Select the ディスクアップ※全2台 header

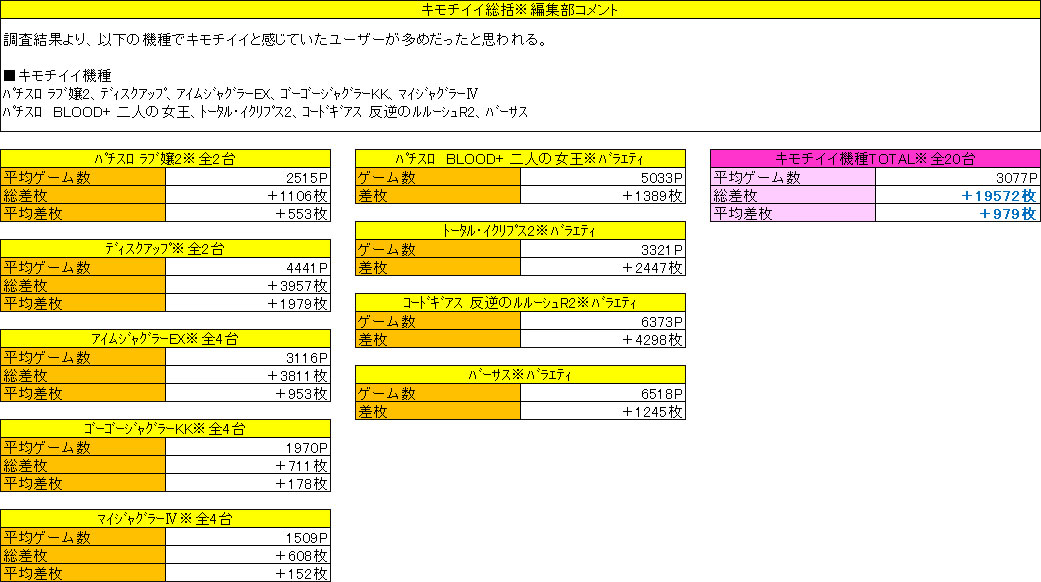(x=165, y=249)
